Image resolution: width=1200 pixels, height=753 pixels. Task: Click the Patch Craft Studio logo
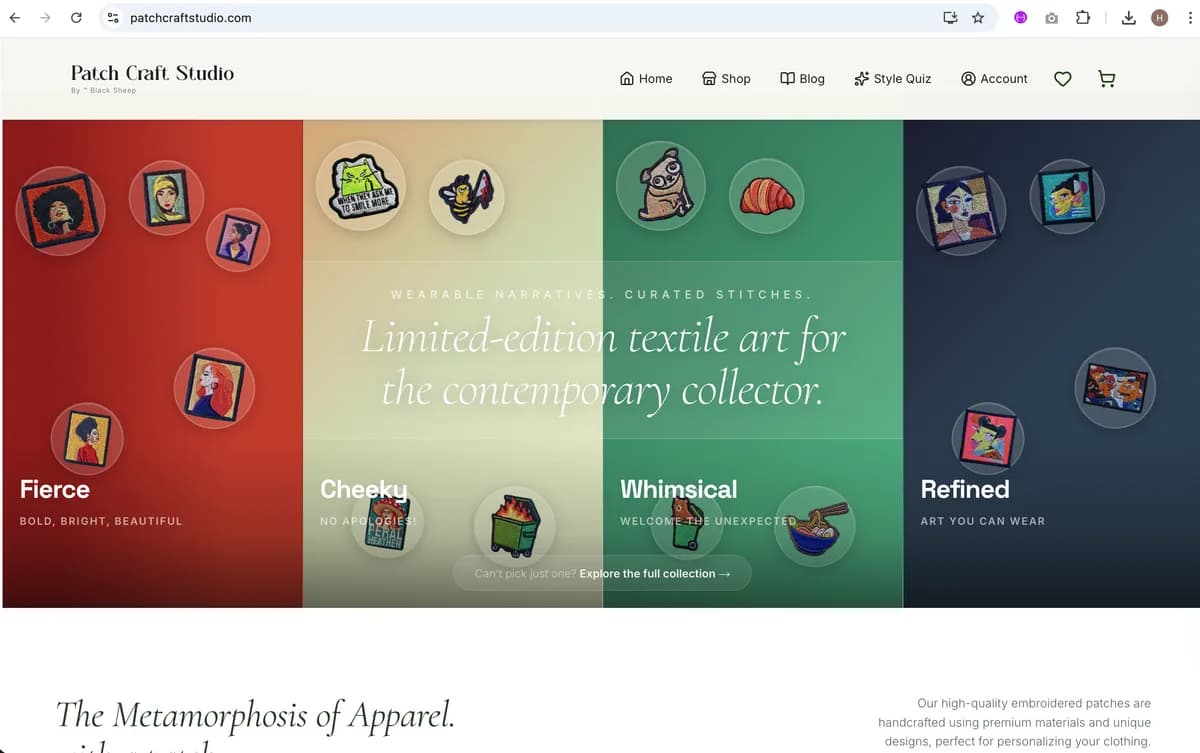point(152,74)
